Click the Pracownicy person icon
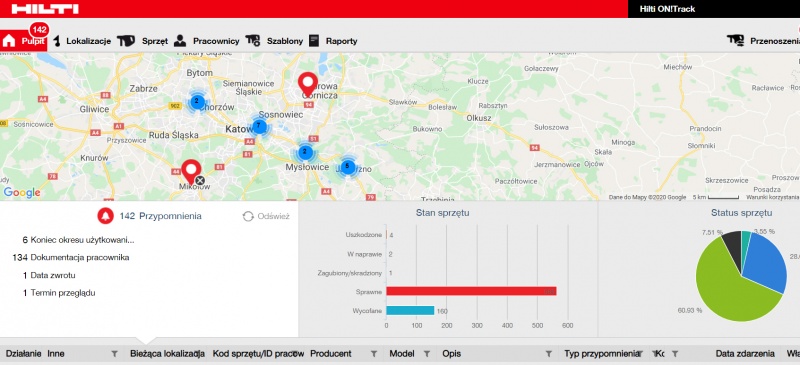The height and width of the screenshot is (365, 800). tap(180, 41)
